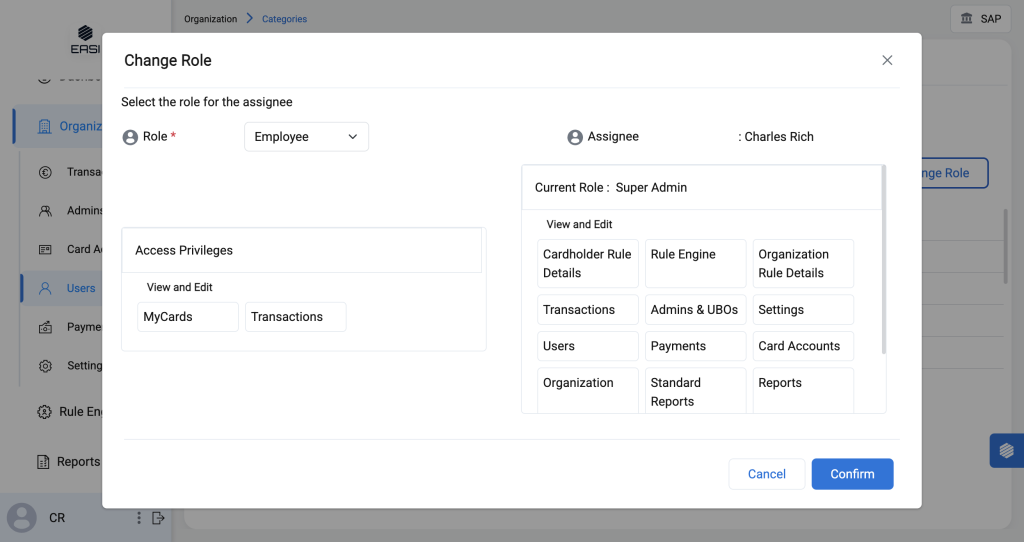1024x542 pixels.
Task: Open the Role dropdown showing Employee
Action: pos(306,137)
